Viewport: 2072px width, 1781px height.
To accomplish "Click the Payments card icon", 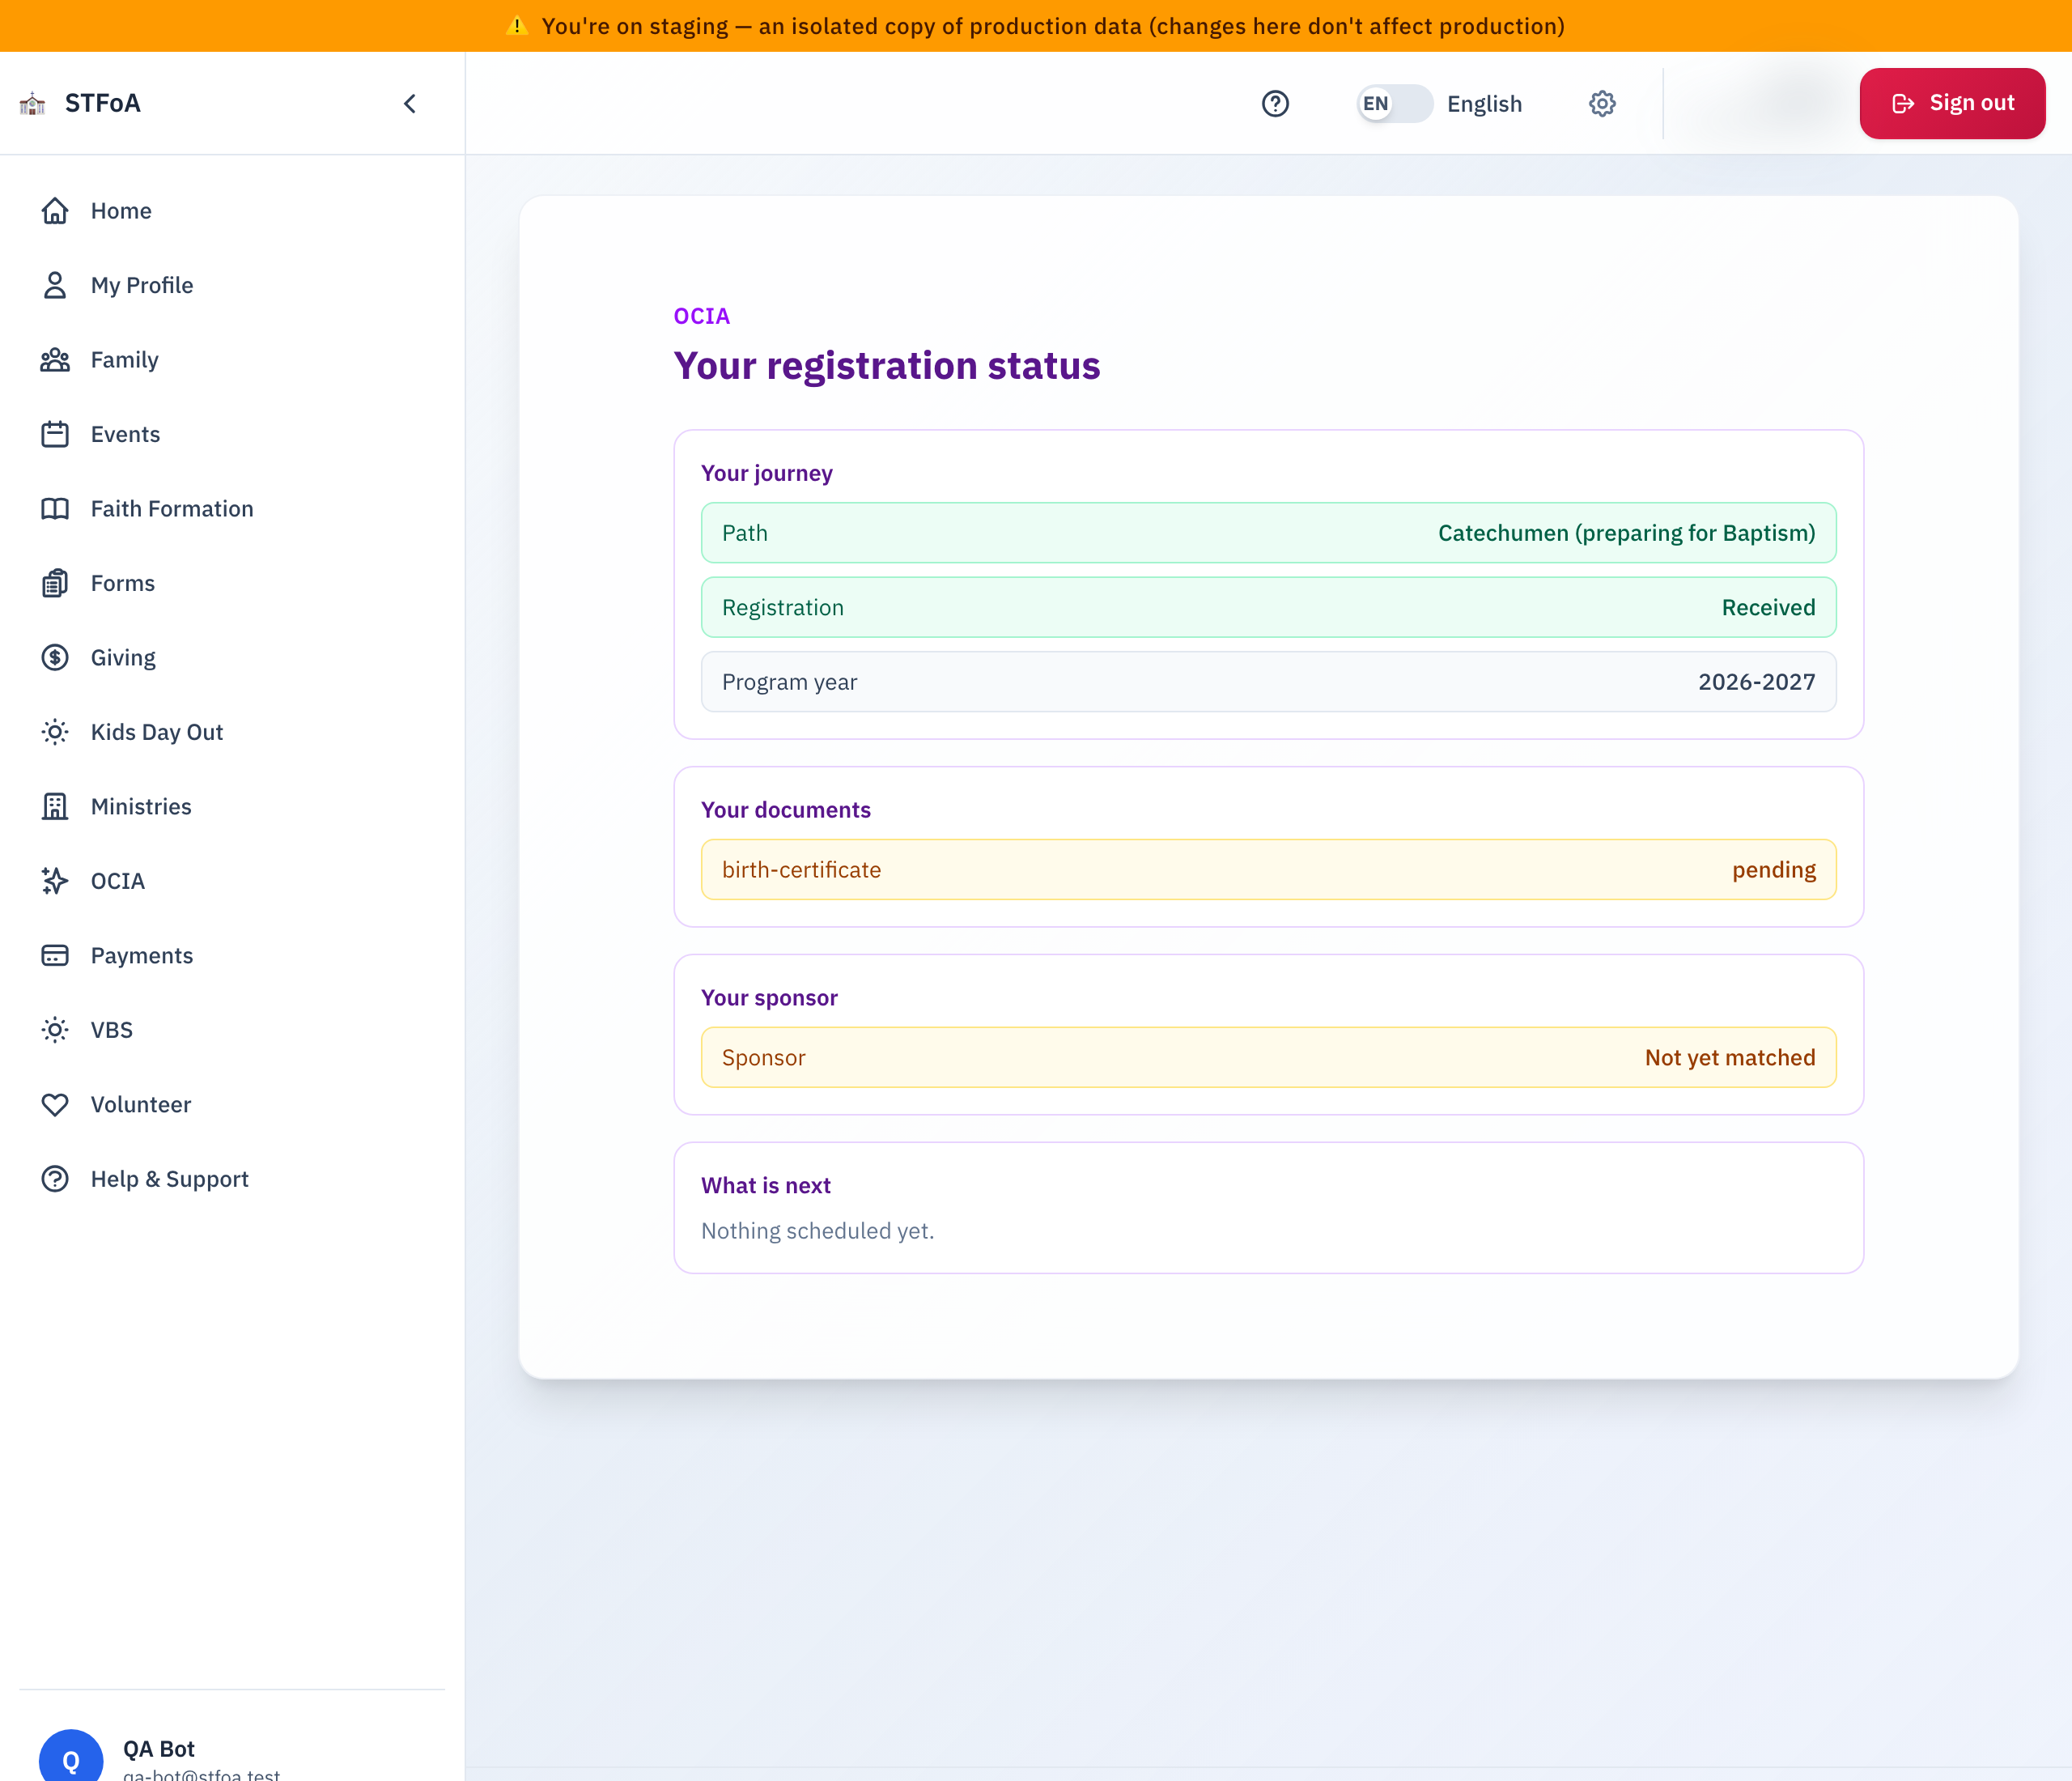I will click(x=55, y=956).
